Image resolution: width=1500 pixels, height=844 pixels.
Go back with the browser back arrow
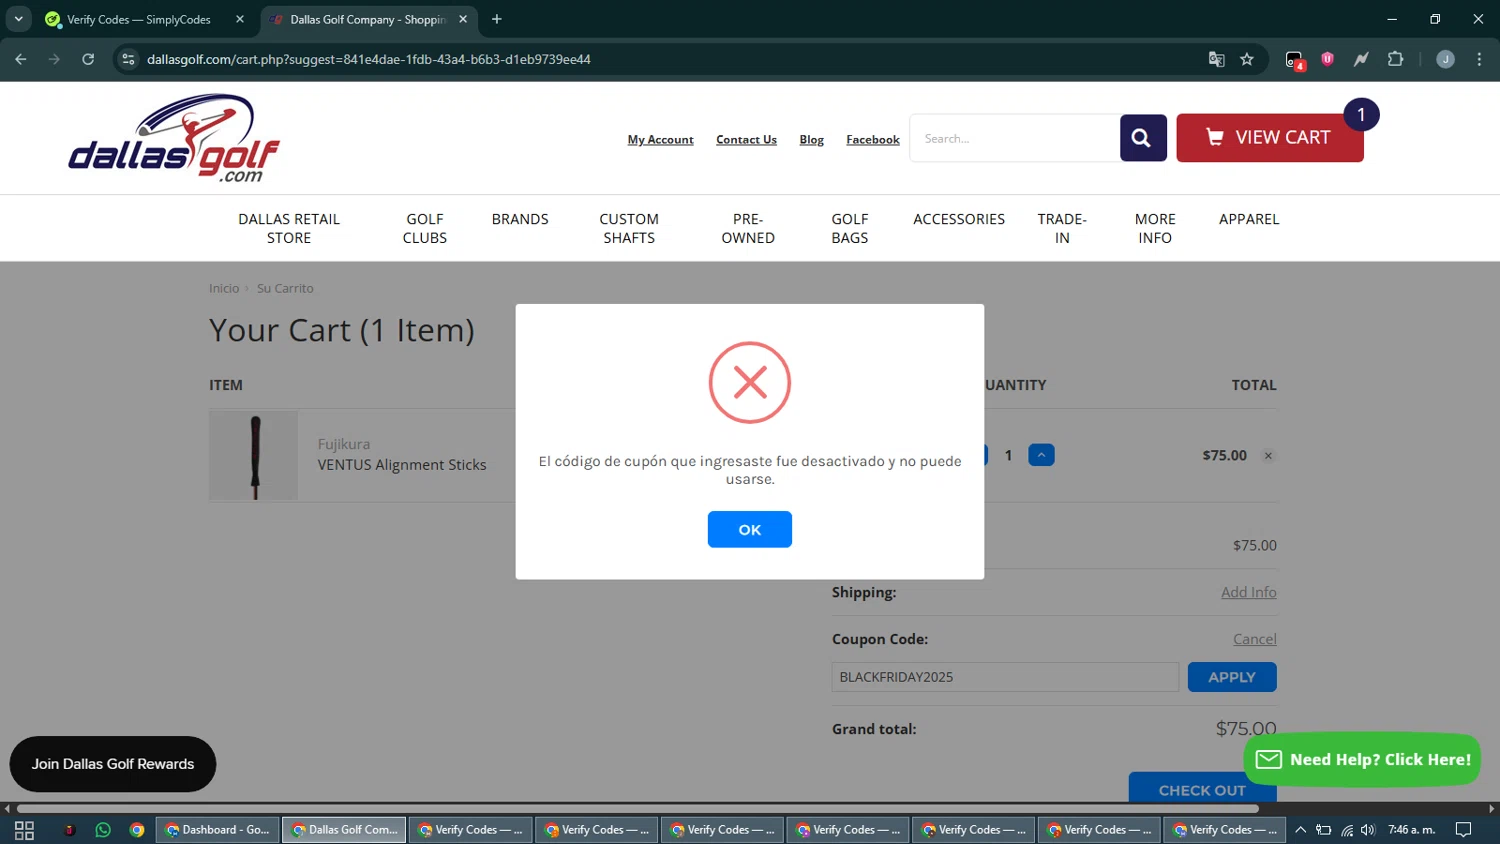pos(21,59)
